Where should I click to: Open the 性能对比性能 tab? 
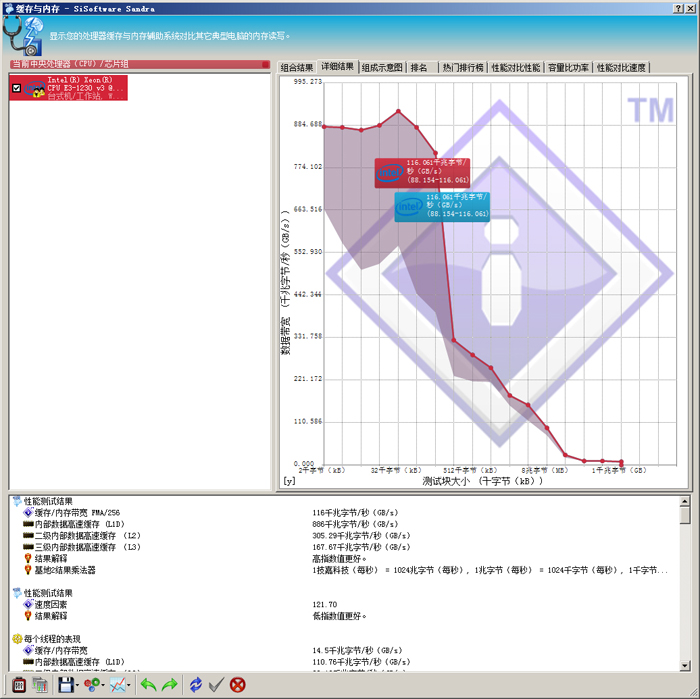(516, 67)
